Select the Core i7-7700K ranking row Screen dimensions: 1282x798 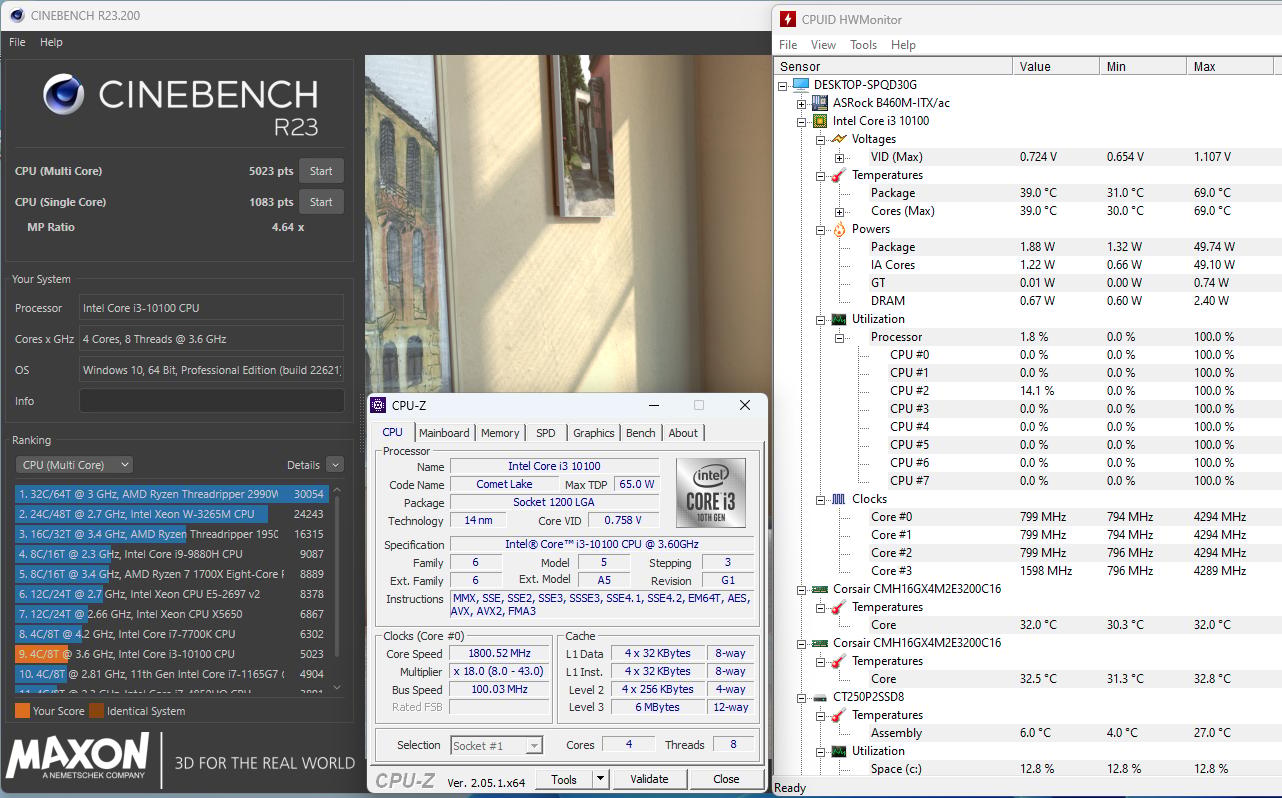172,634
